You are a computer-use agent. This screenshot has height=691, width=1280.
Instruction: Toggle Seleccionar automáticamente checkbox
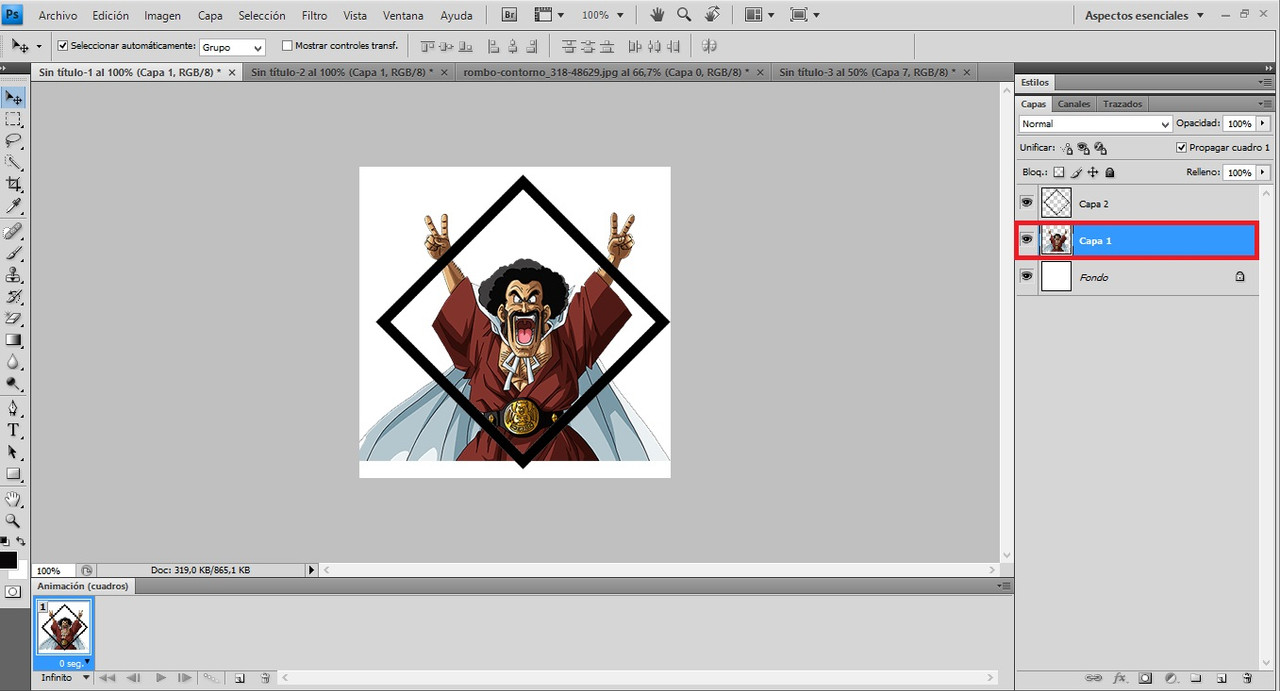[x=64, y=46]
